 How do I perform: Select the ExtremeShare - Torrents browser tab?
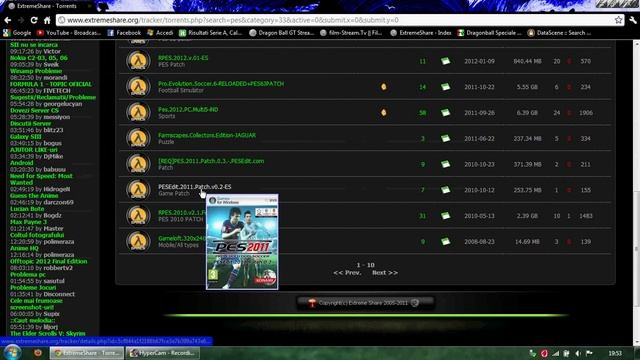(48, 6)
